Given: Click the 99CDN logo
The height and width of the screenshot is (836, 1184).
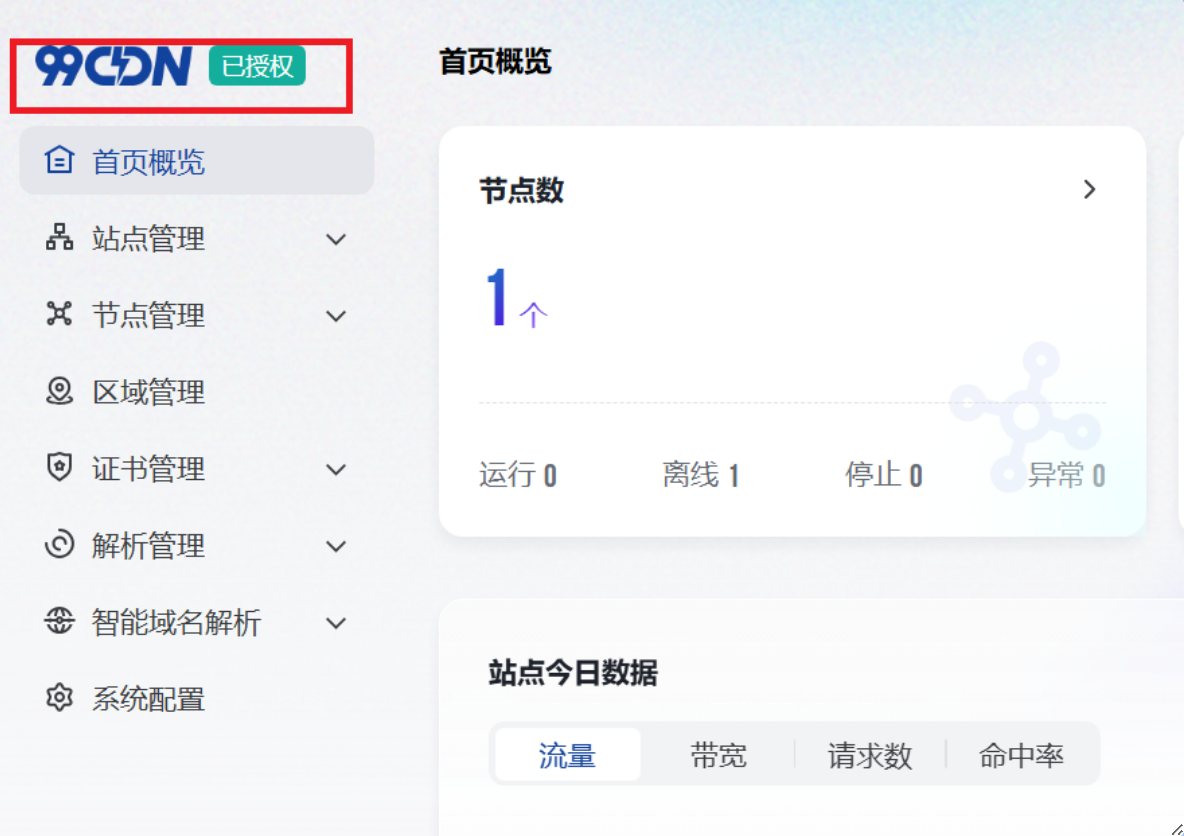Looking at the screenshot, I should click(113, 67).
